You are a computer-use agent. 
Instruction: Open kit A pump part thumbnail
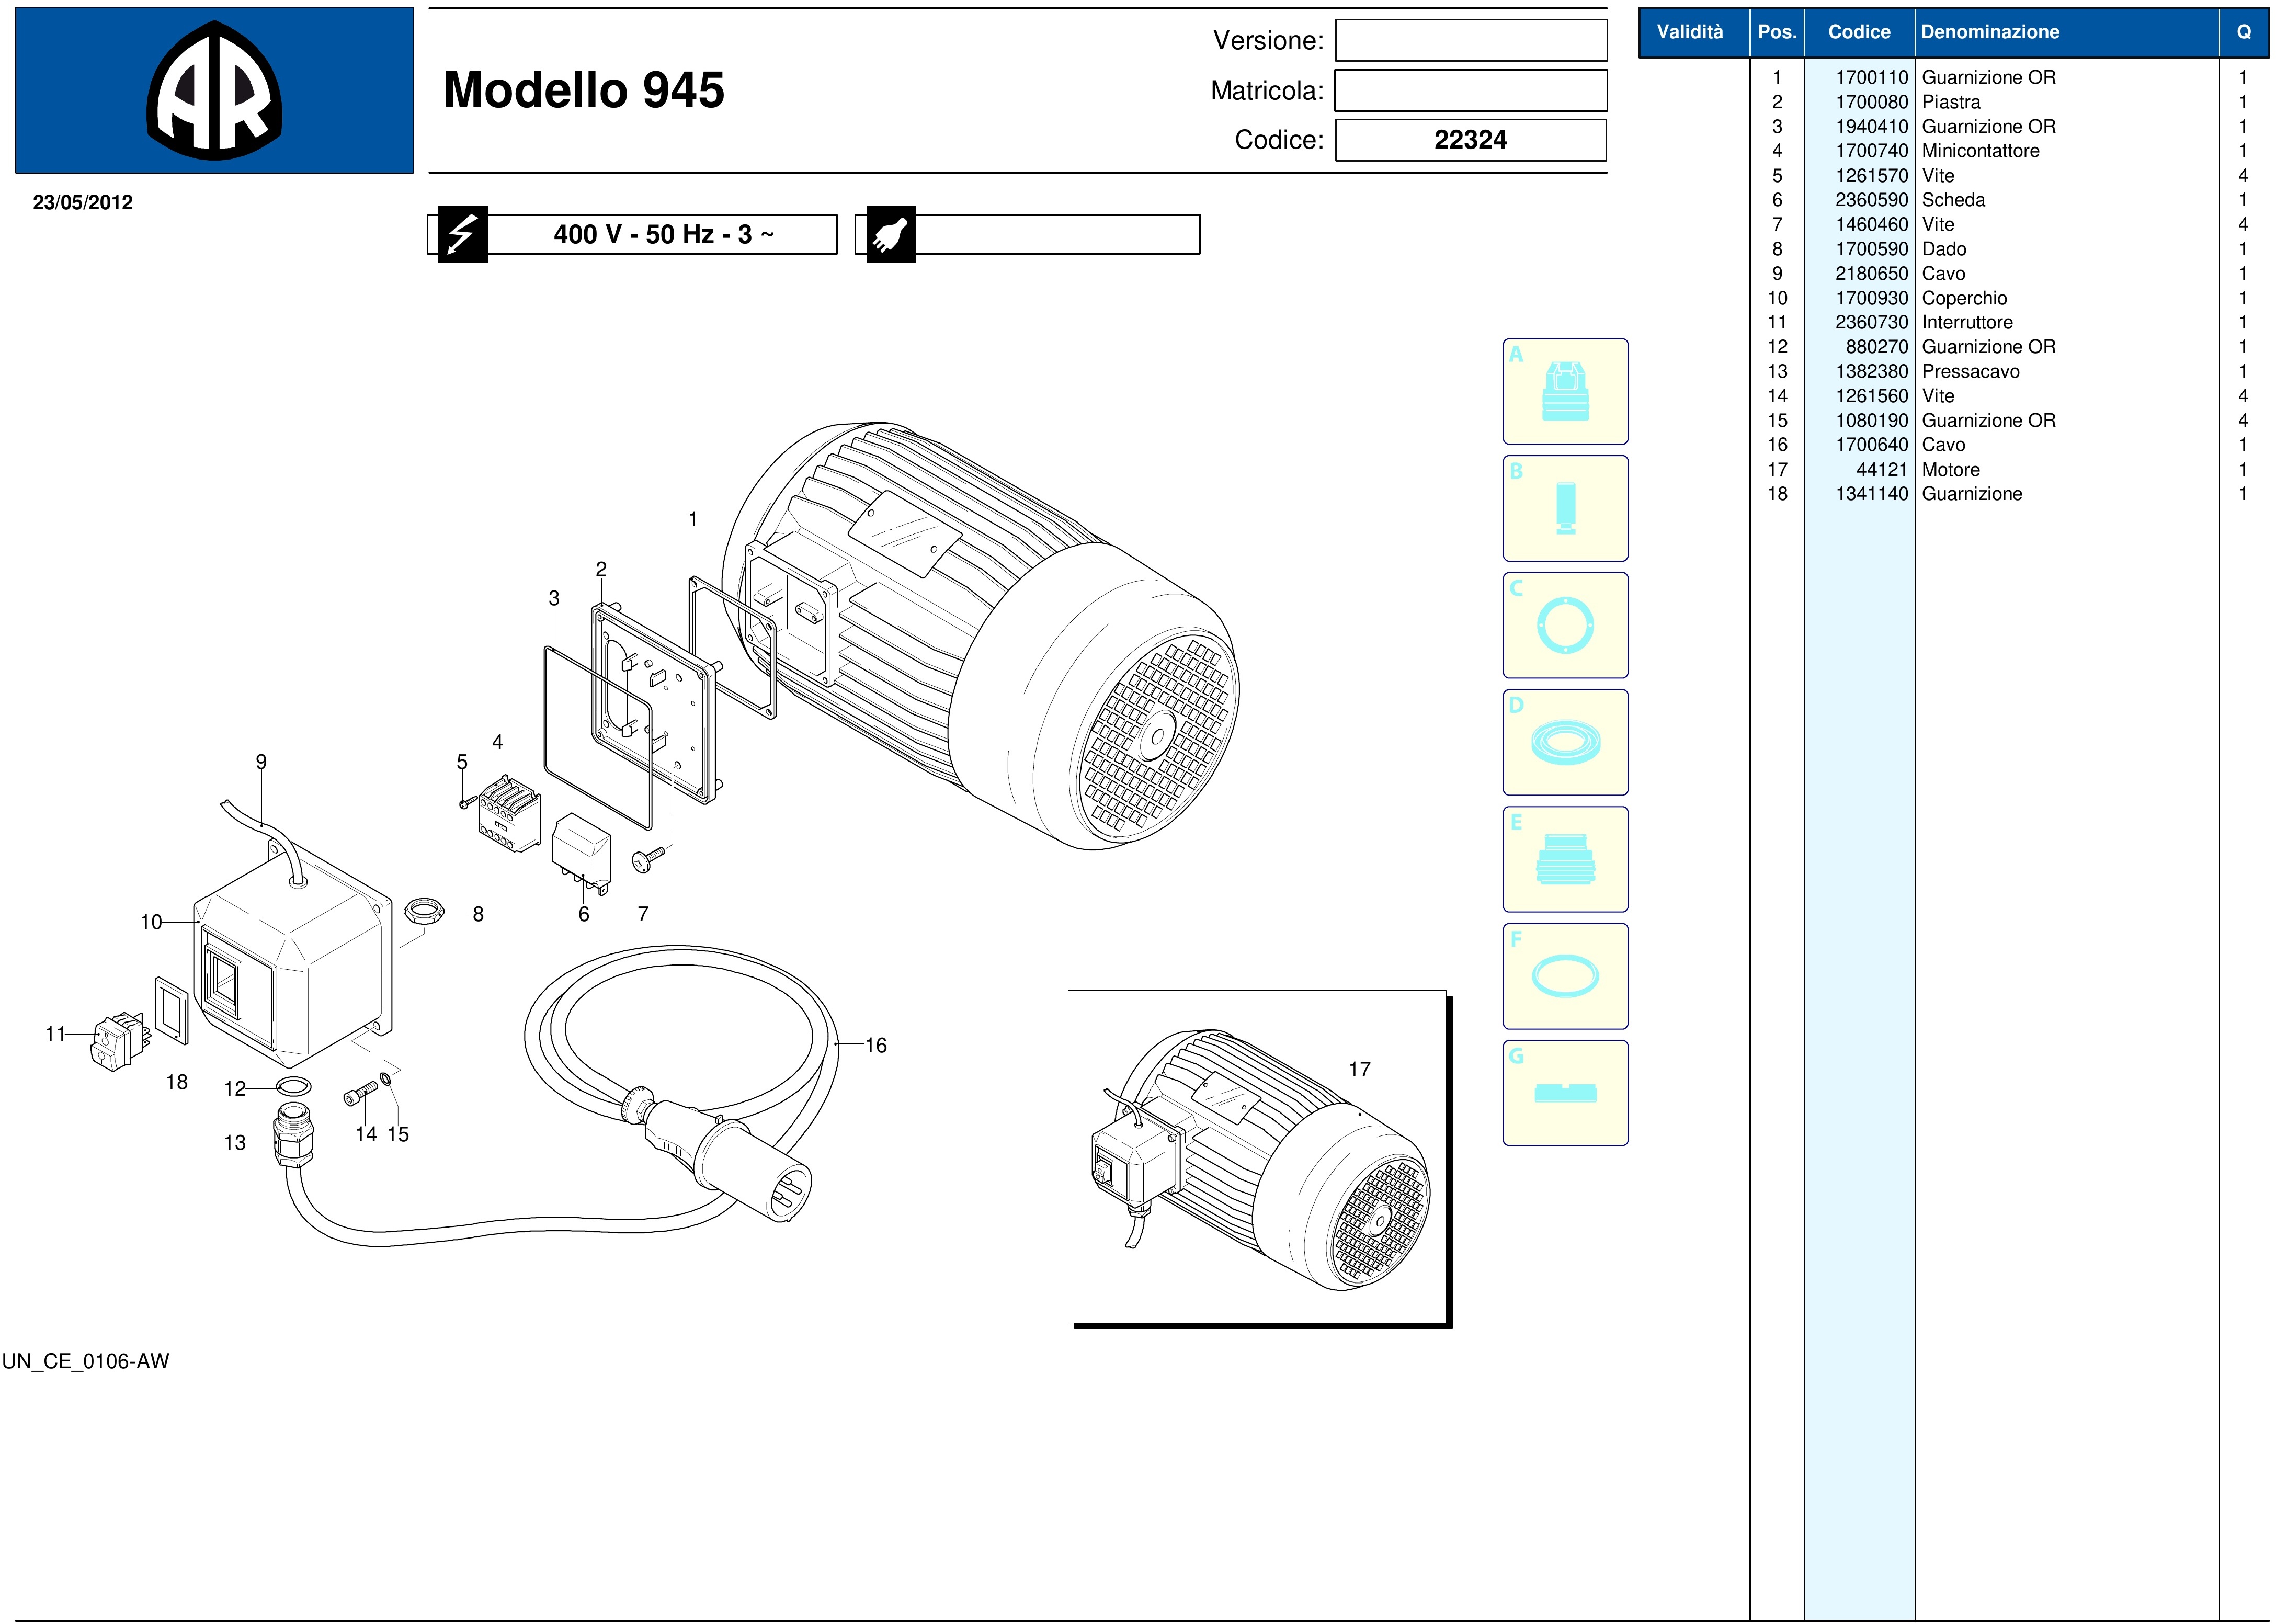point(1565,392)
